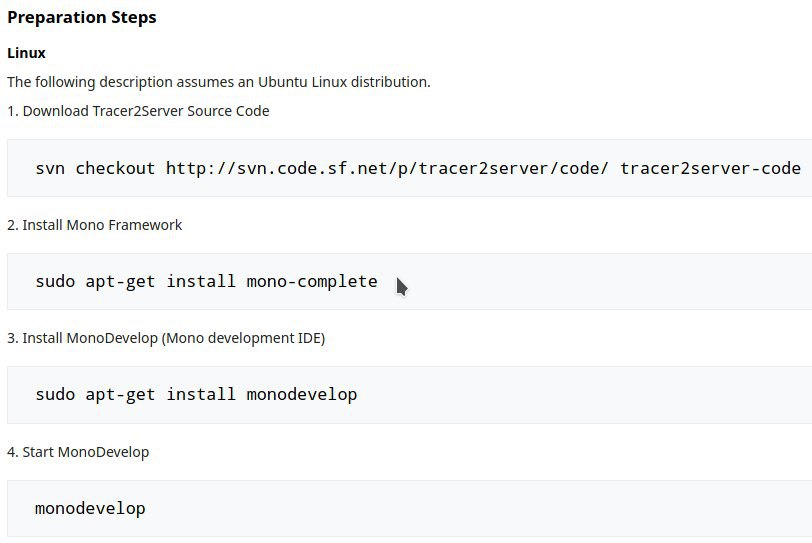812x543 pixels.
Task: Click the Download Tracer2Server Source Code step
Action: point(138,111)
